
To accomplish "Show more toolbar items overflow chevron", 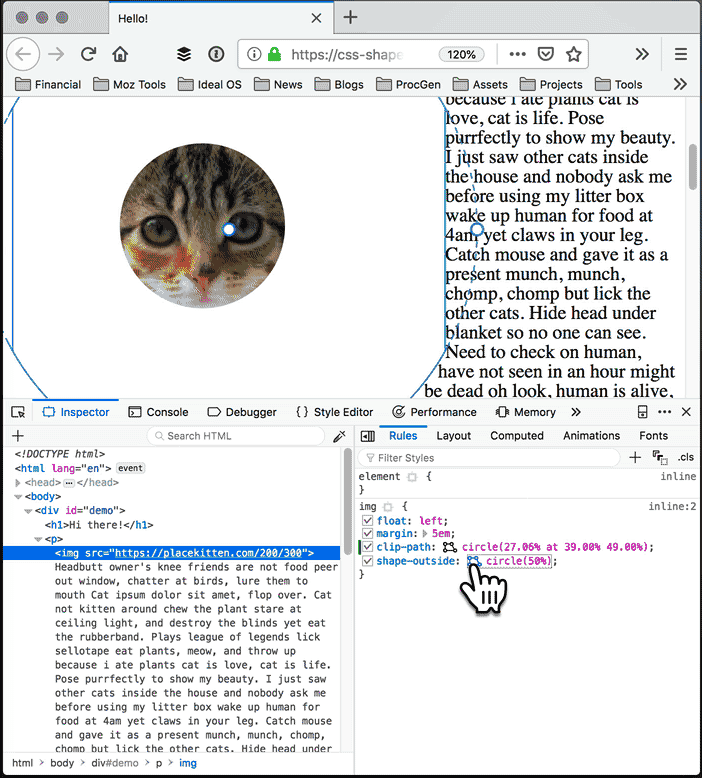I will [642, 54].
